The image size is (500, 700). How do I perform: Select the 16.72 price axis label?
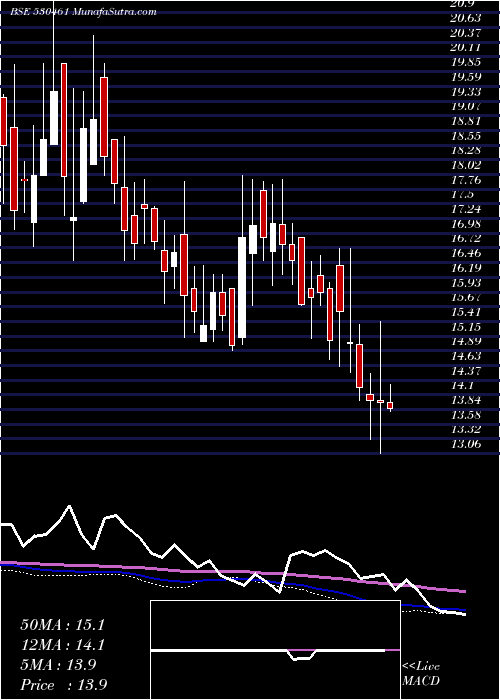pos(466,239)
